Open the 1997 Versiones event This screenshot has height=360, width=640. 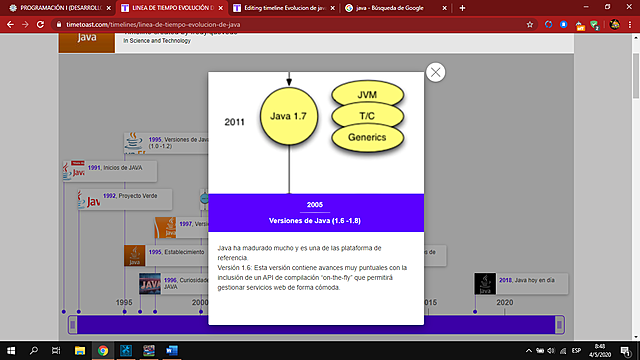181,227
